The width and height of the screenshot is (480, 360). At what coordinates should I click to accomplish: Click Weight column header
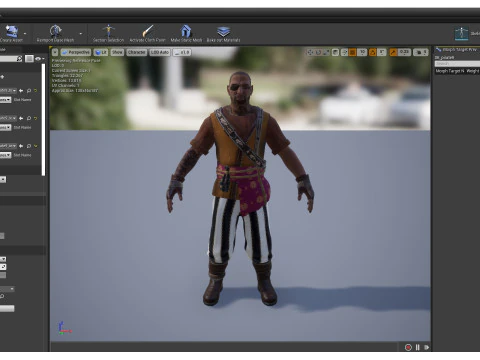473,71
